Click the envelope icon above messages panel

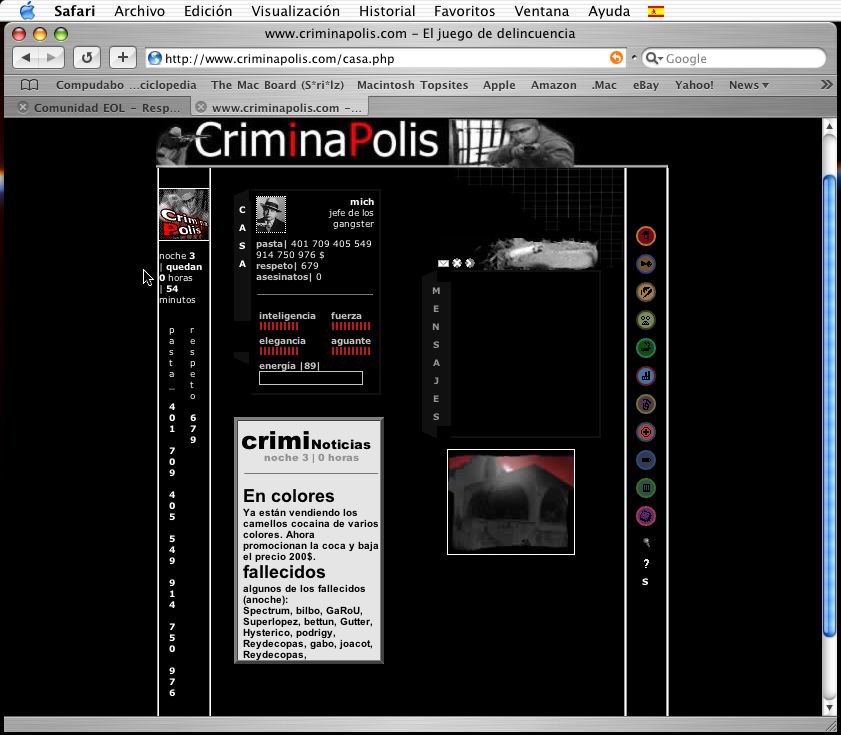pos(443,264)
